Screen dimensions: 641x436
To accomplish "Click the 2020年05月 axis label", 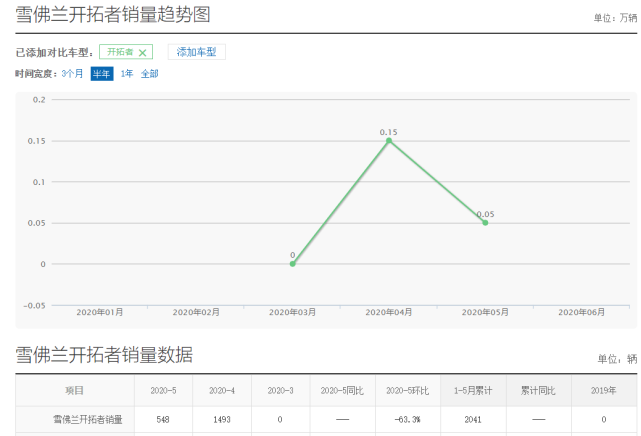I will 485,312.
